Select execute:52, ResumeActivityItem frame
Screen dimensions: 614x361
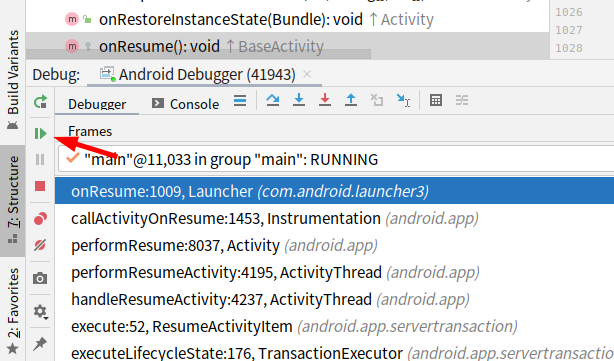point(334,327)
